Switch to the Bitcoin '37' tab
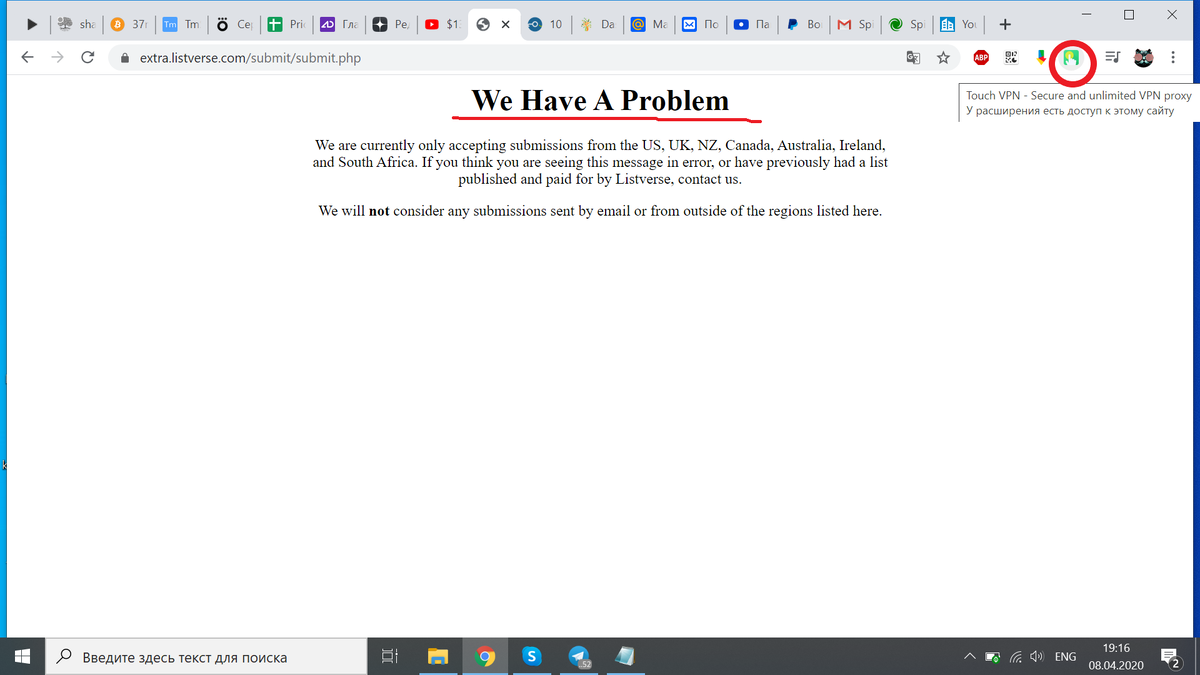The width and height of the screenshot is (1200, 675). pos(130,24)
